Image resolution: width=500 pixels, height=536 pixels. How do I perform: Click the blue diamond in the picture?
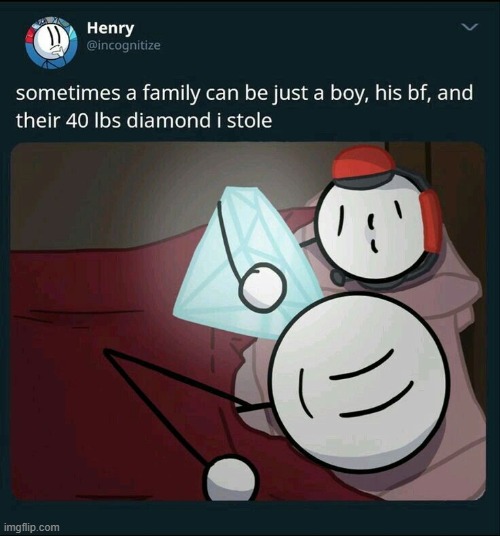[x=244, y=263]
